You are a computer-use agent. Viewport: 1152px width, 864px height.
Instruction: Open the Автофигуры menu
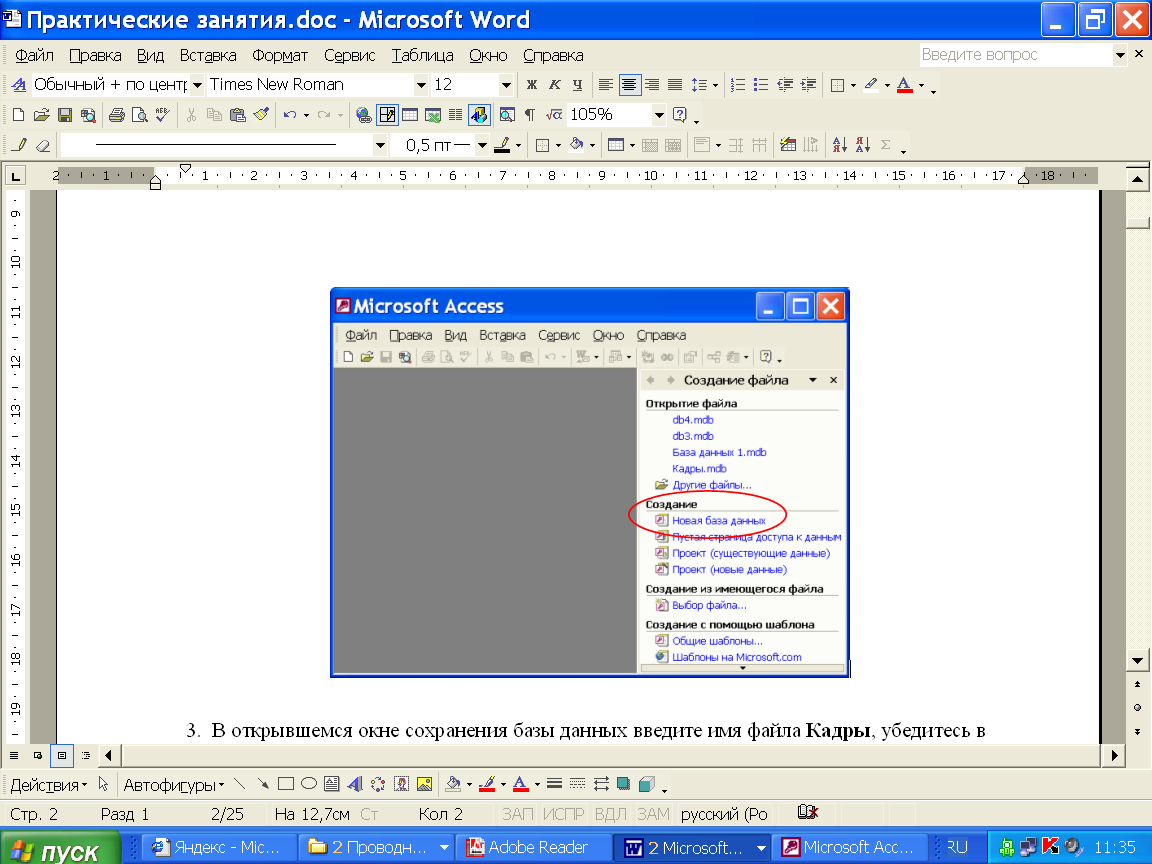coord(173,785)
